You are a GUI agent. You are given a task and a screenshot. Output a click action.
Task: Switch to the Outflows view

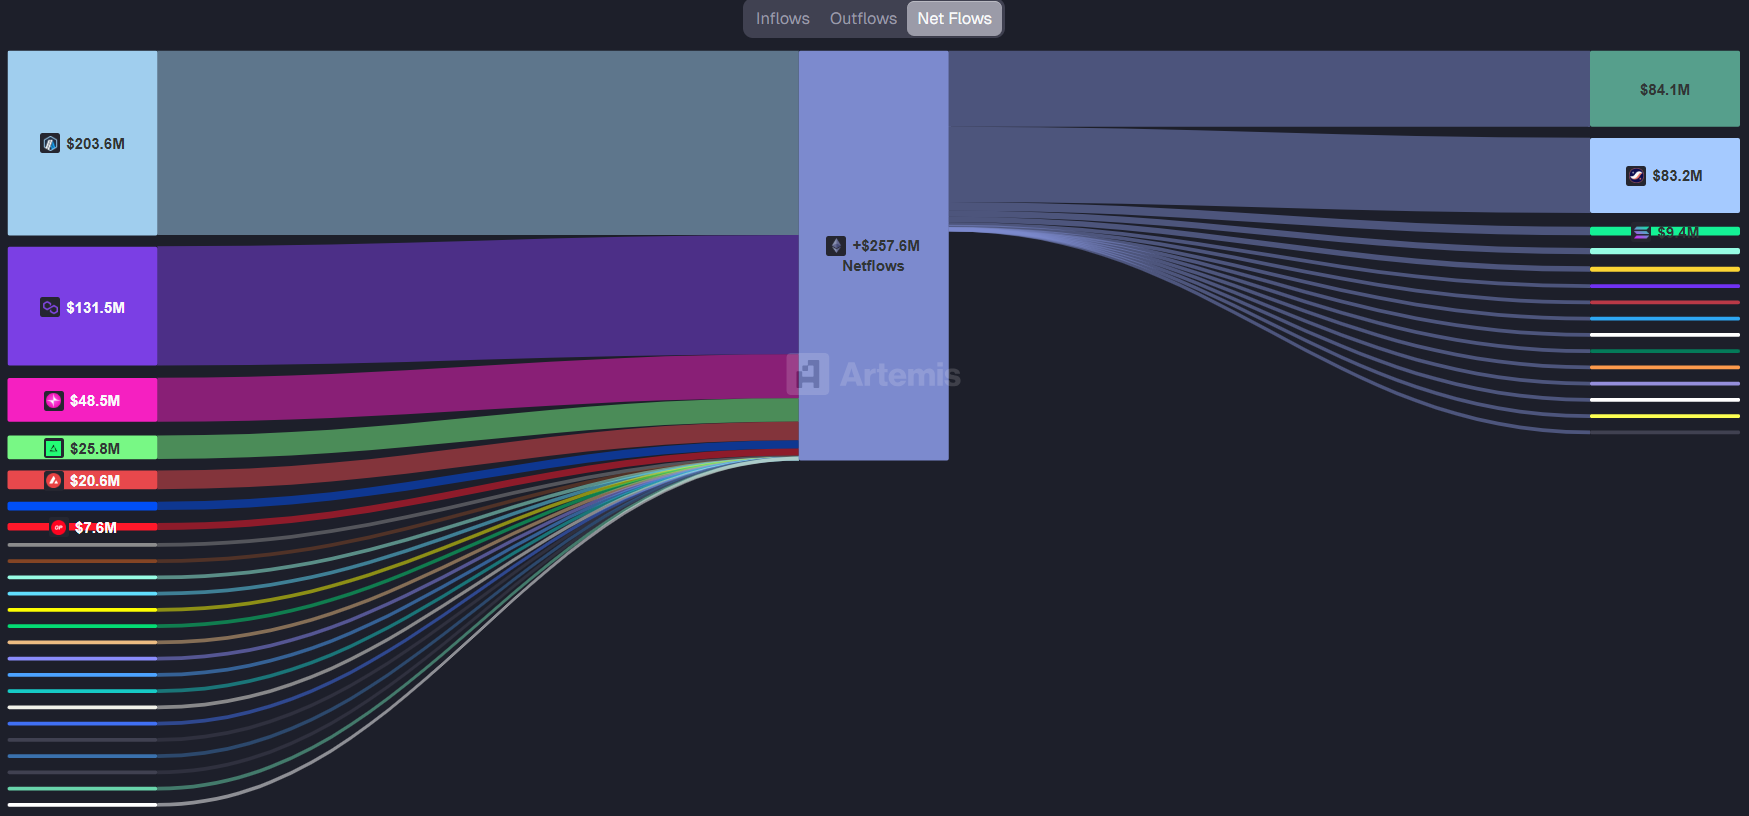click(863, 19)
